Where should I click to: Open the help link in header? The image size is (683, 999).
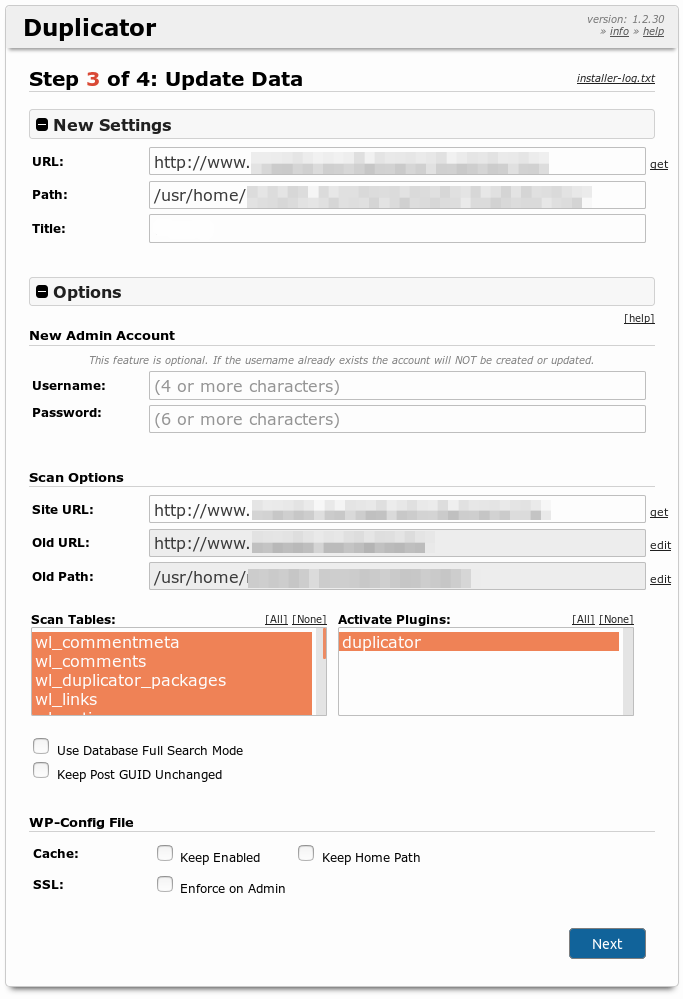653,32
